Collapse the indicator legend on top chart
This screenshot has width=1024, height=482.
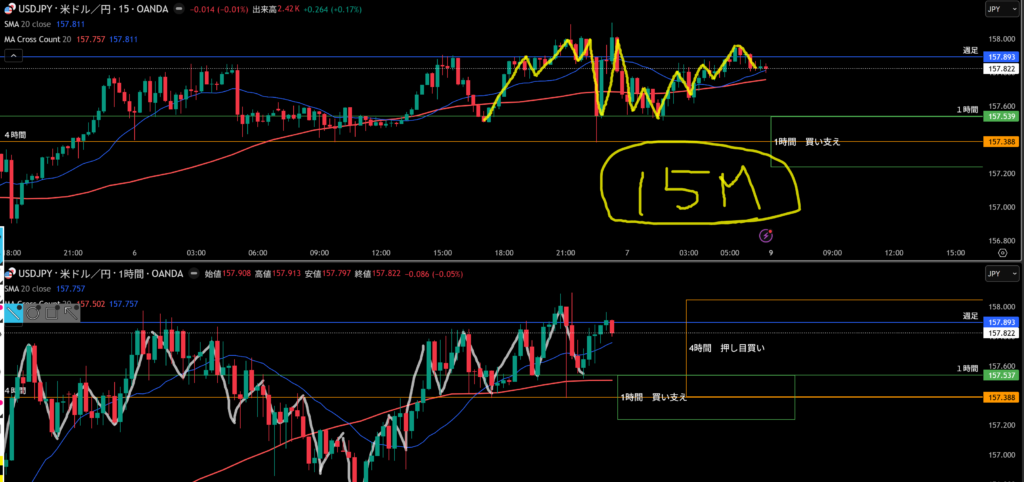pyautogui.click(x=14, y=57)
